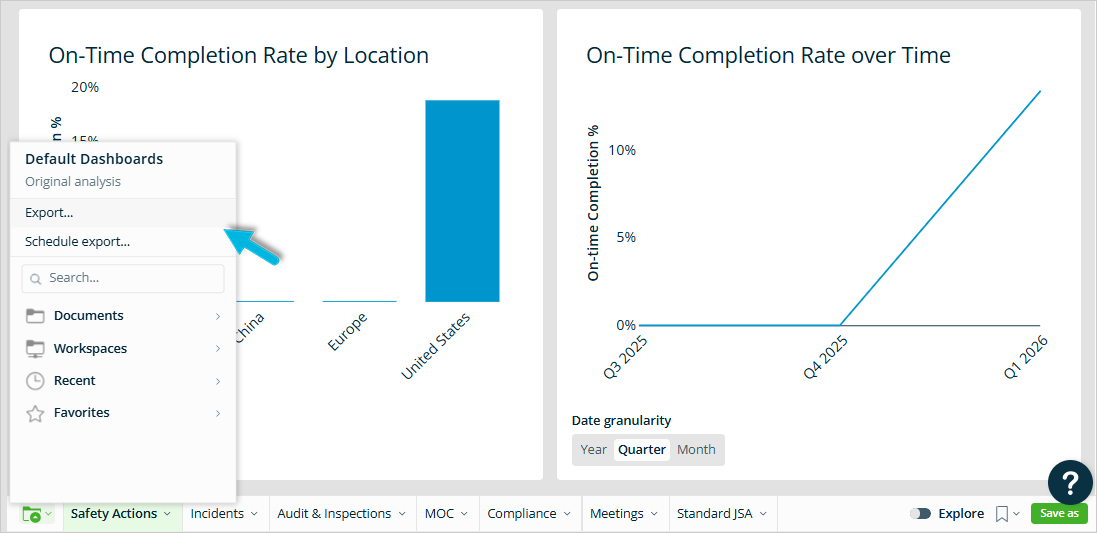Select Schedule export... menu entry
Screen dimensions: 1097x533
[77, 242]
